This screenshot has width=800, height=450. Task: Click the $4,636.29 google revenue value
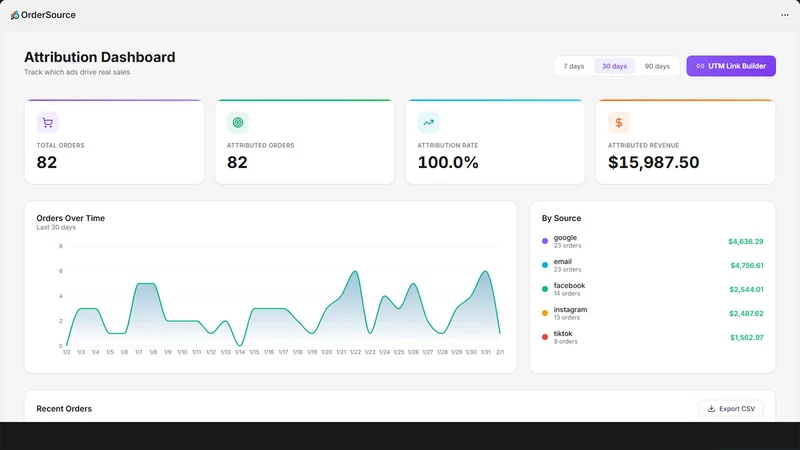[x=745, y=241]
